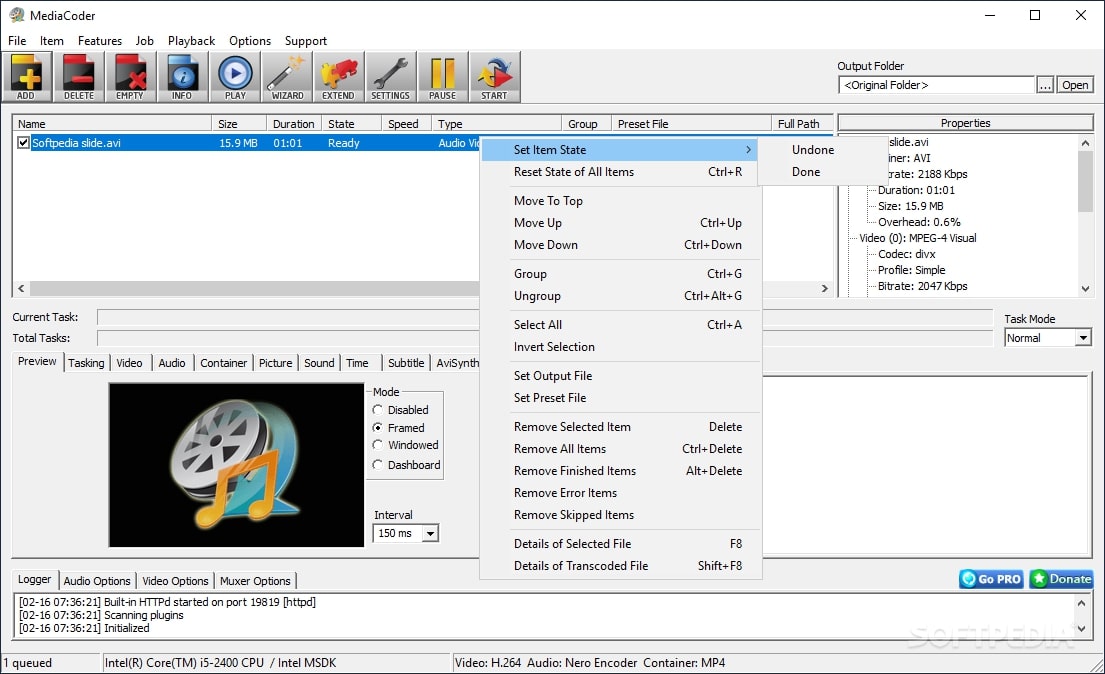This screenshot has height=674, width=1105.
Task: Choose Set Preset File entry
Action: tap(620, 398)
